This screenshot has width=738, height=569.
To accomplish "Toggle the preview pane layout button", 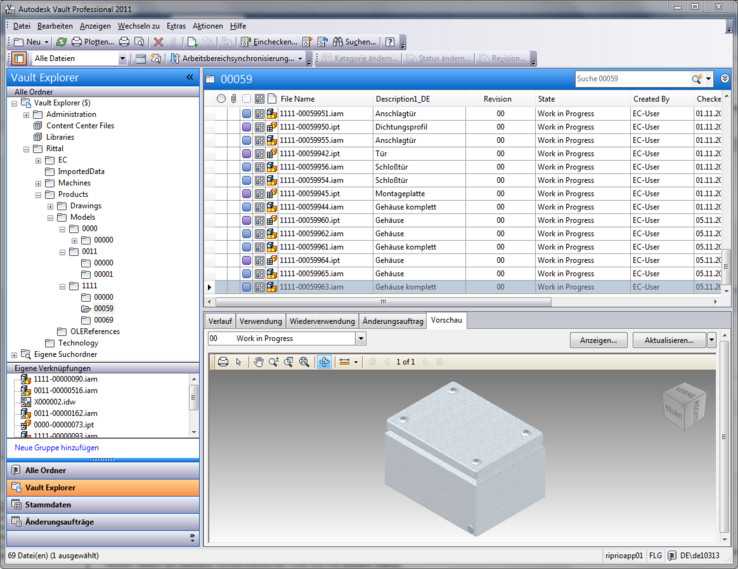I will click(19, 59).
